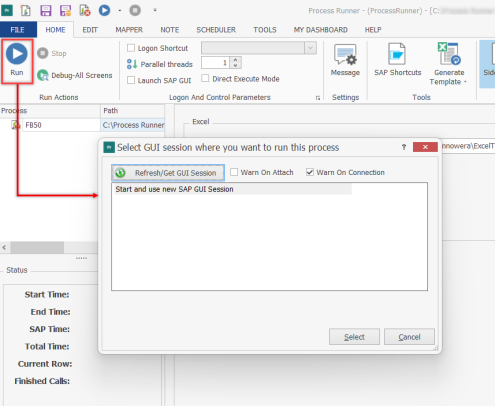Screen dimensions: 495x406
Task: Click the Path column header
Action: (133, 111)
